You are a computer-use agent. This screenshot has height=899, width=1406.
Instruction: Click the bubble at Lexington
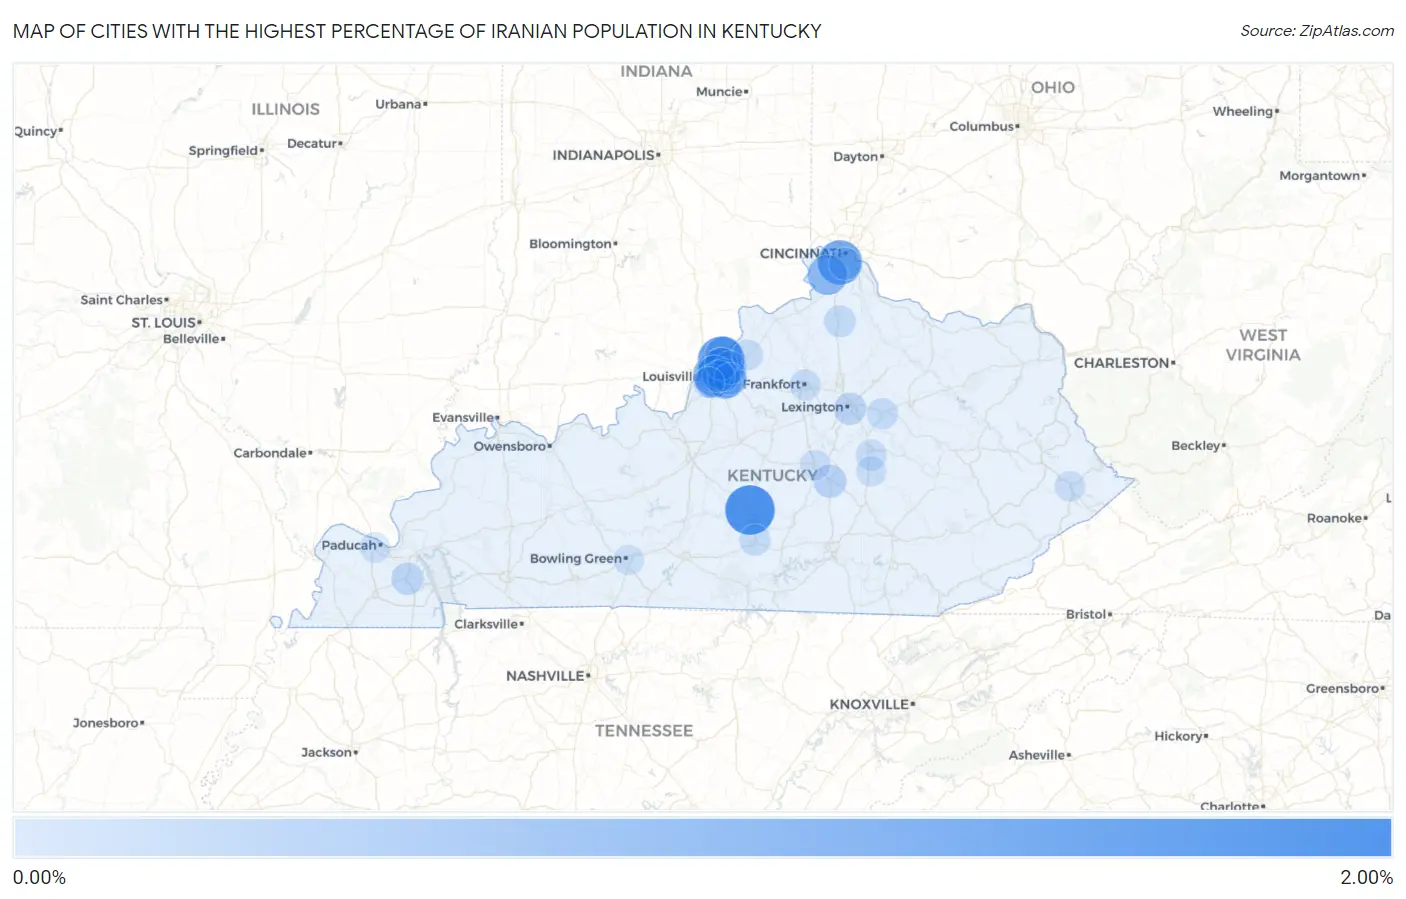[850, 408]
